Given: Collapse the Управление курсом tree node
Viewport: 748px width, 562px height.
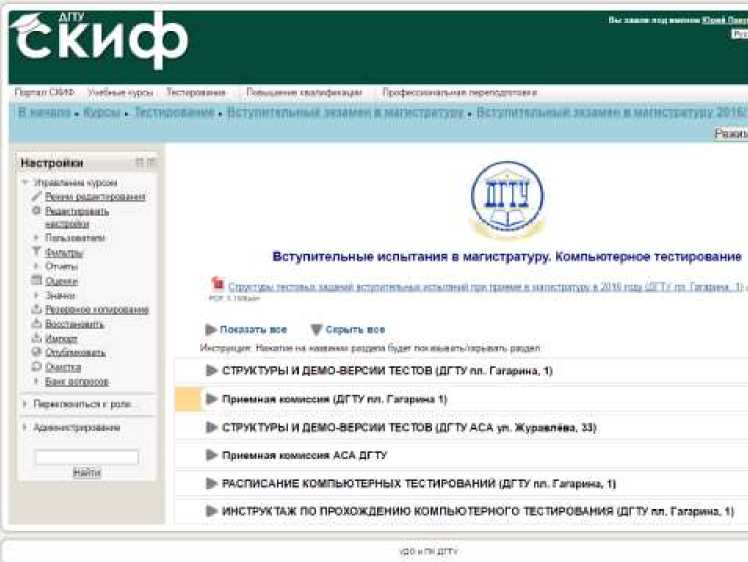Looking at the screenshot, I should tap(25, 182).
